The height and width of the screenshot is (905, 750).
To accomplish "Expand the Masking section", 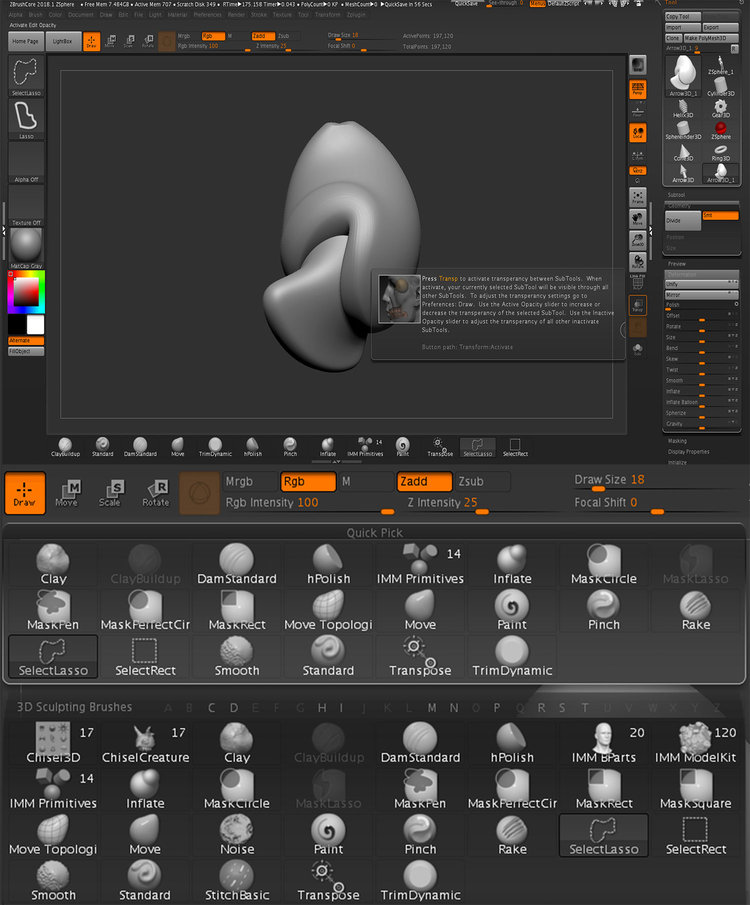I will 677,441.
